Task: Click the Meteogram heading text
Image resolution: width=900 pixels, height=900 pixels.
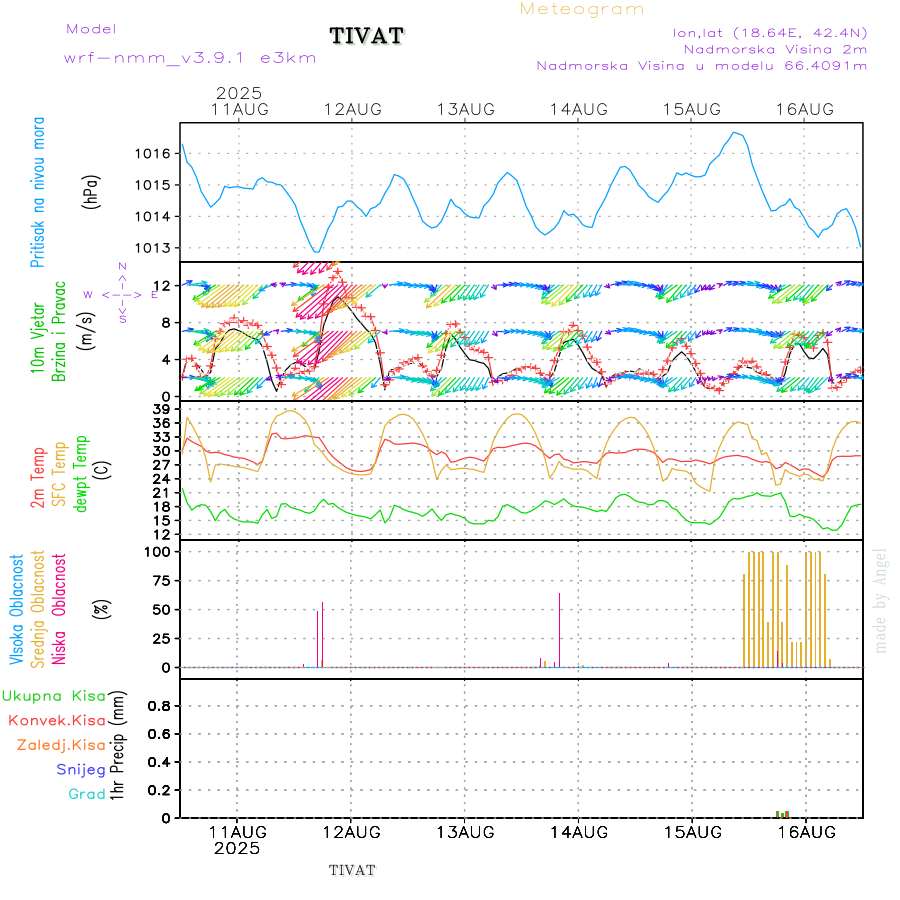Action: tap(582, 9)
